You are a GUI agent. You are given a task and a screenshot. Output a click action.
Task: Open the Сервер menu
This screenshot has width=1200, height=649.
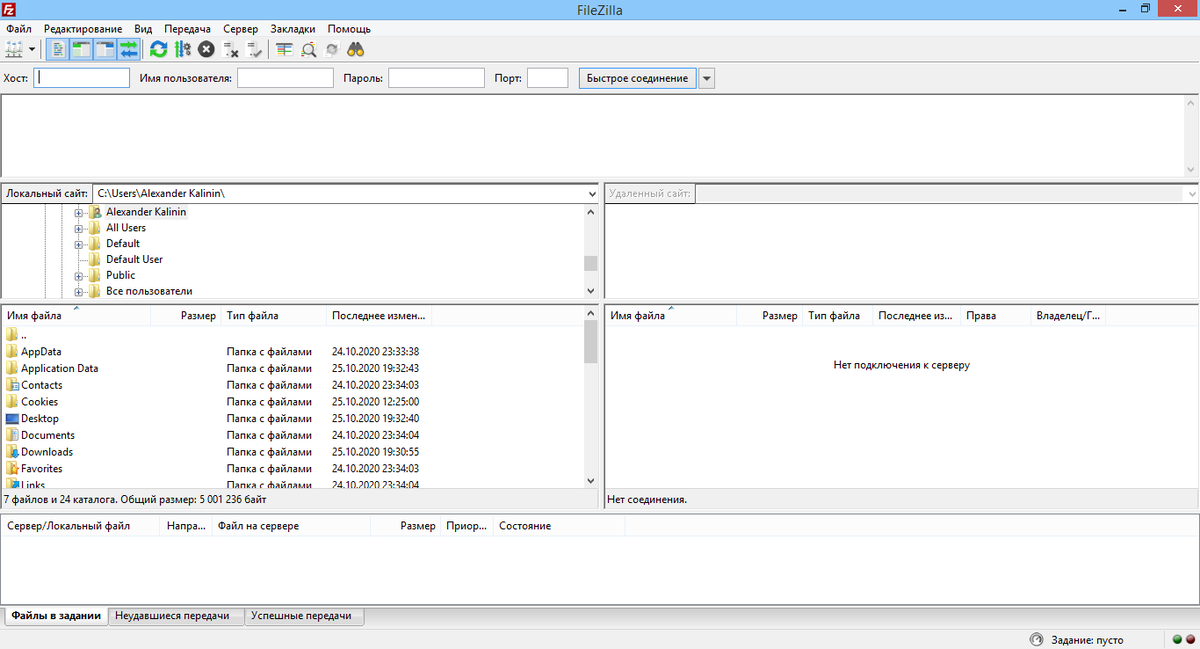pos(240,29)
